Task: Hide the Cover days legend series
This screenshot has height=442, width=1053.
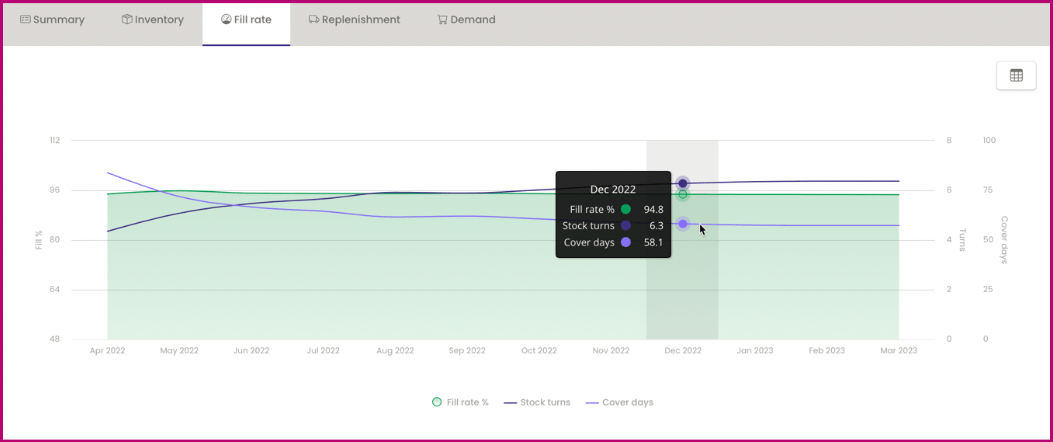Action: [x=619, y=402]
